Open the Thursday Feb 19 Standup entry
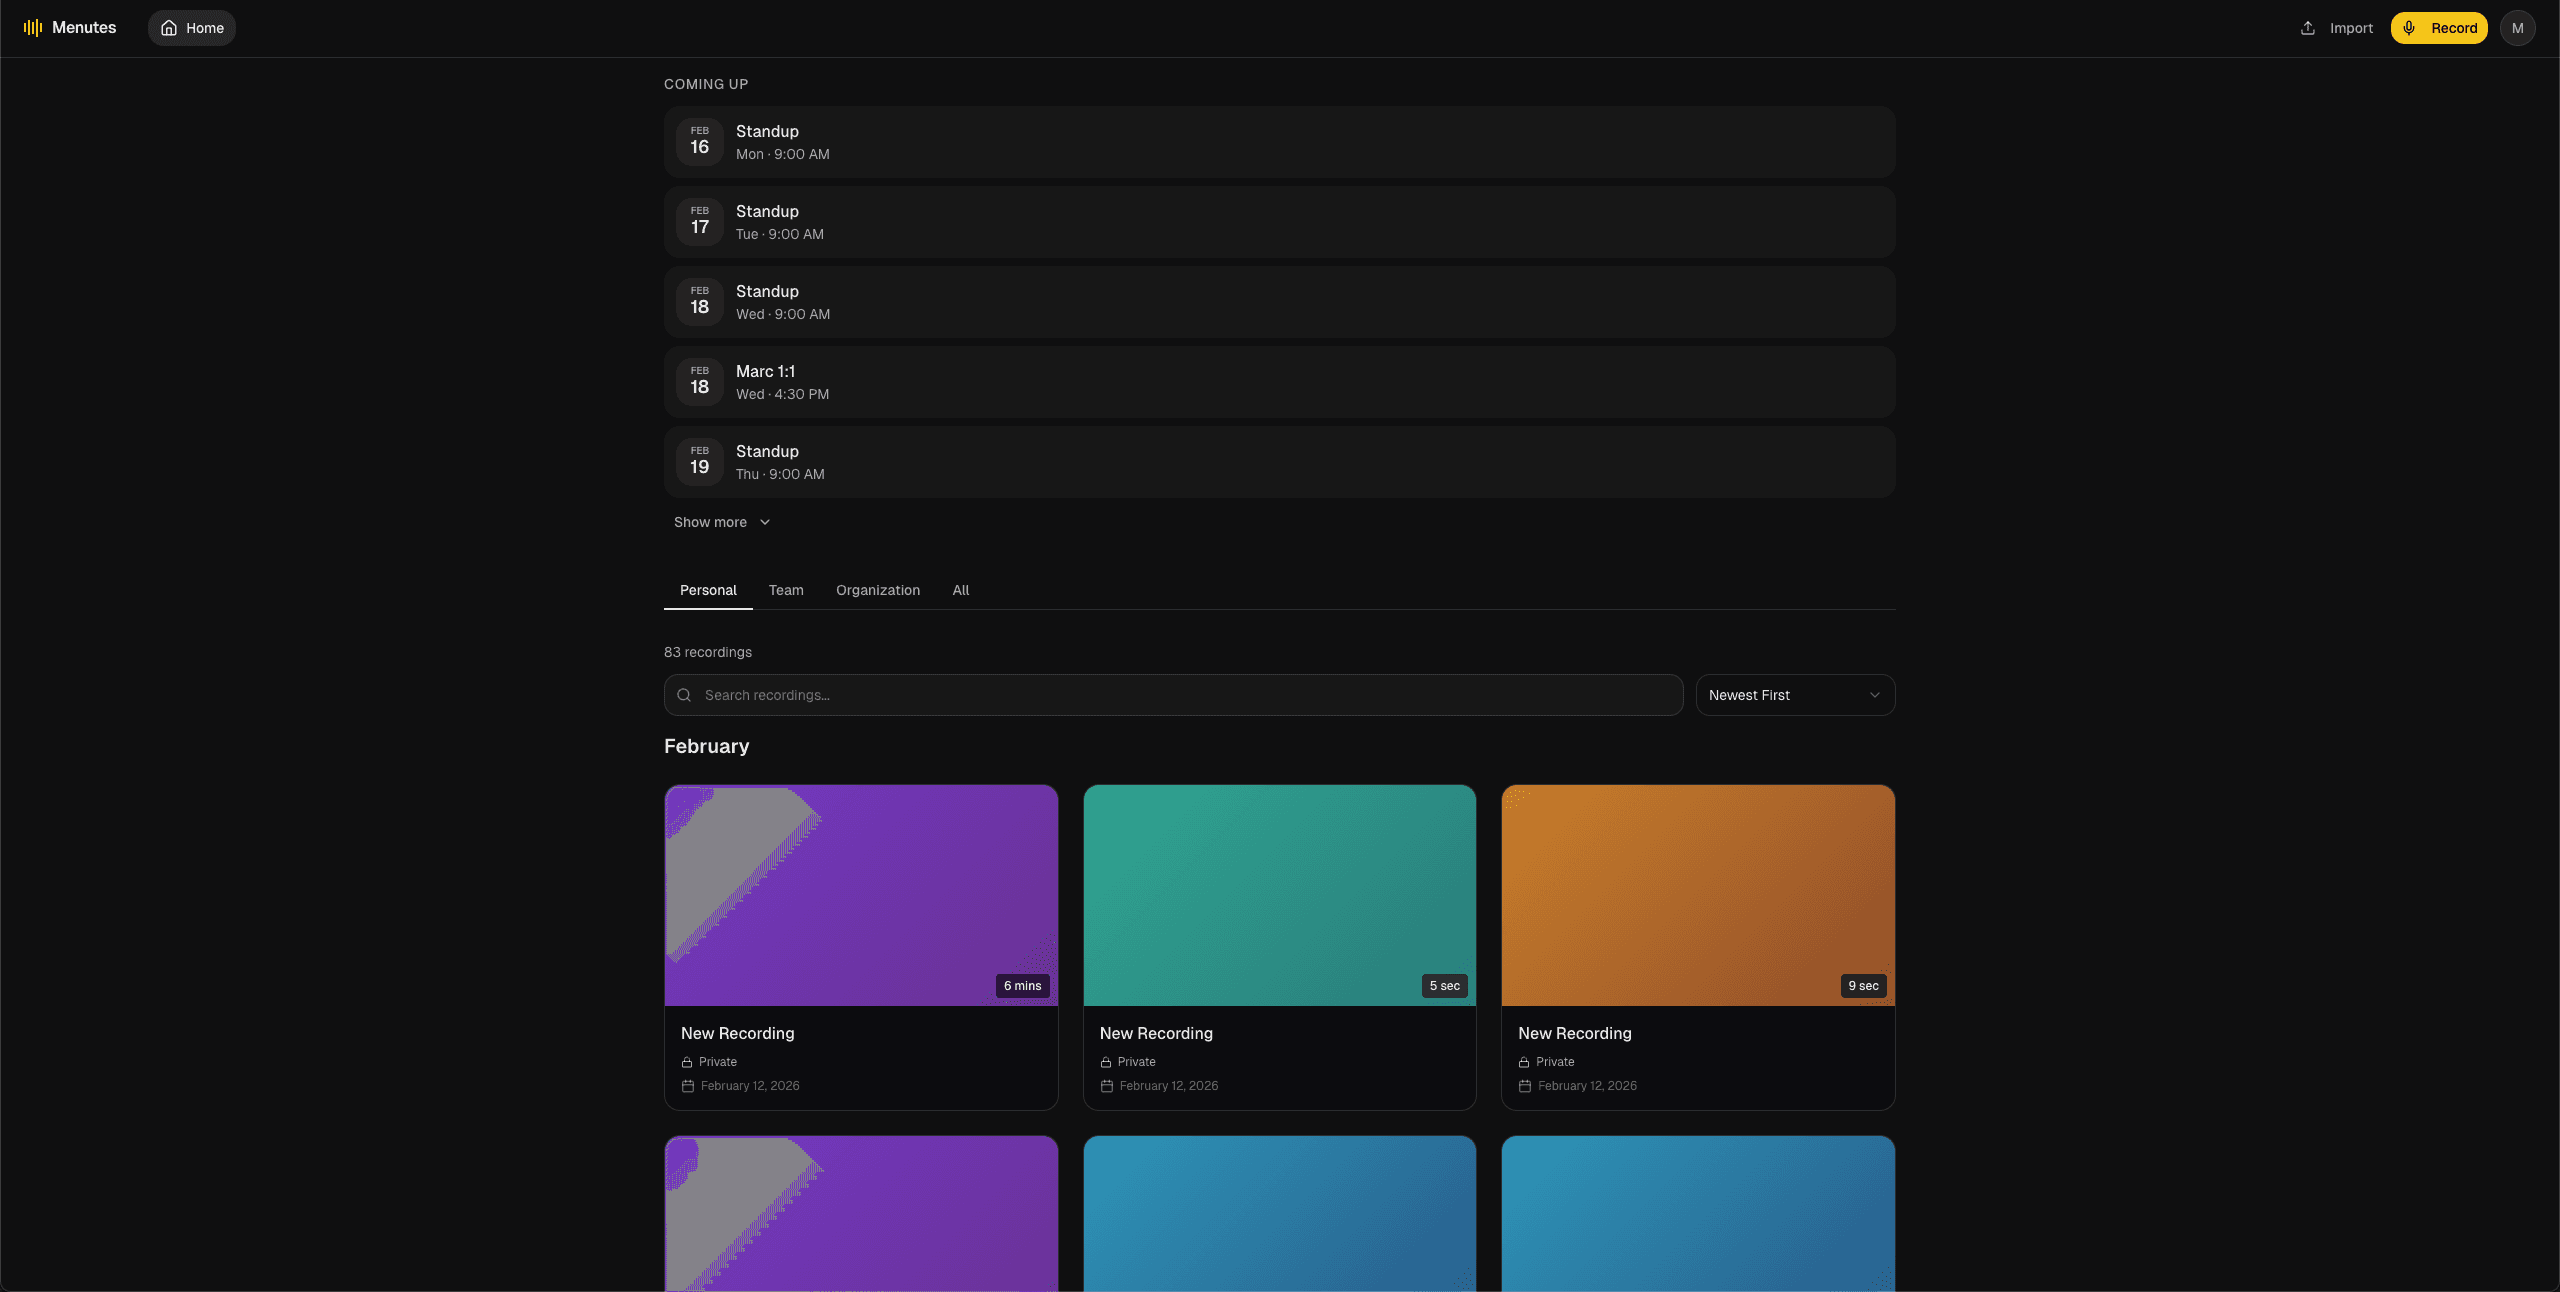Image resolution: width=2560 pixels, height=1292 pixels. coord(1279,462)
